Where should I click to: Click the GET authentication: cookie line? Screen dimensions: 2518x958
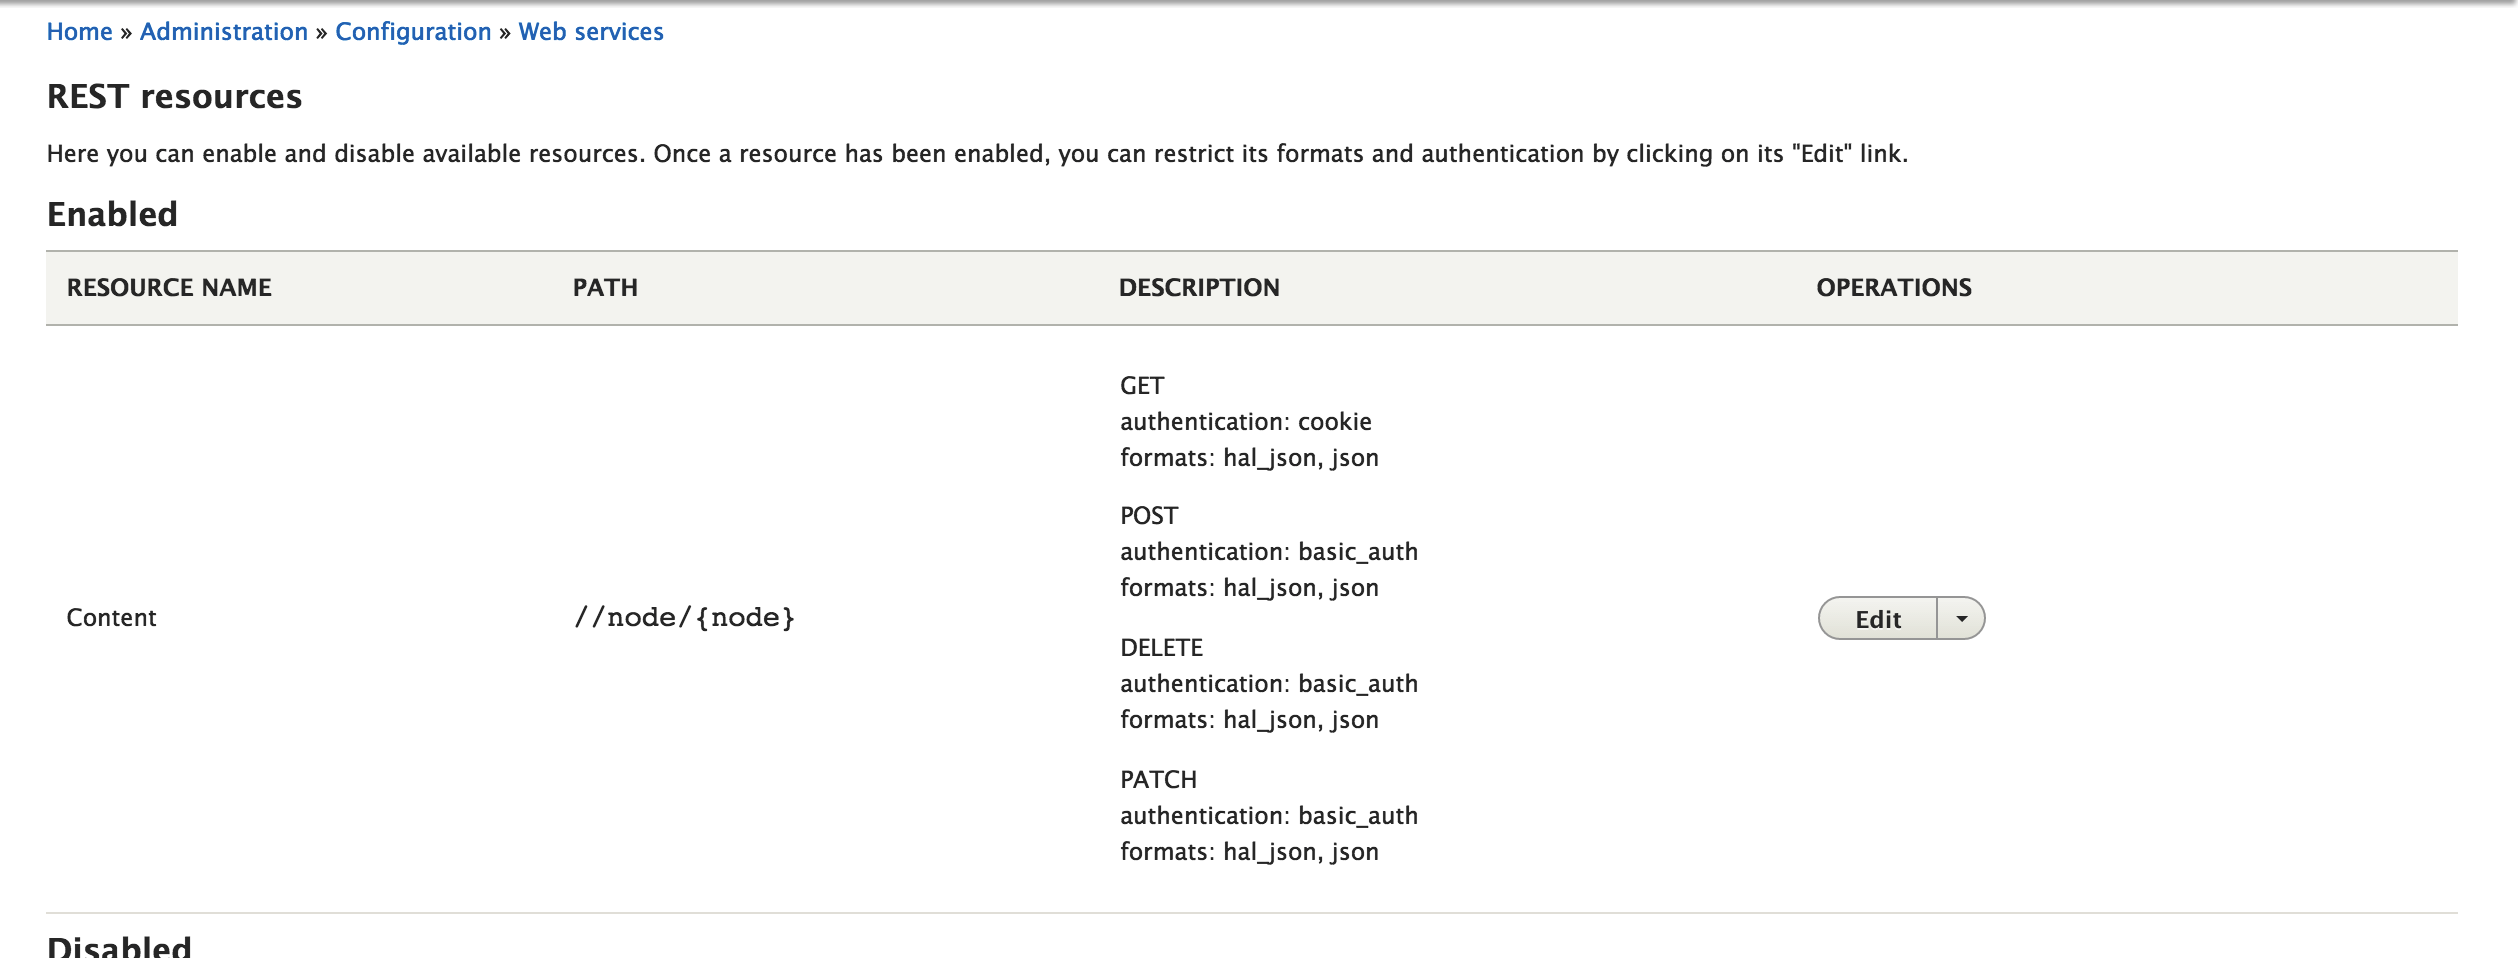point(1246,422)
